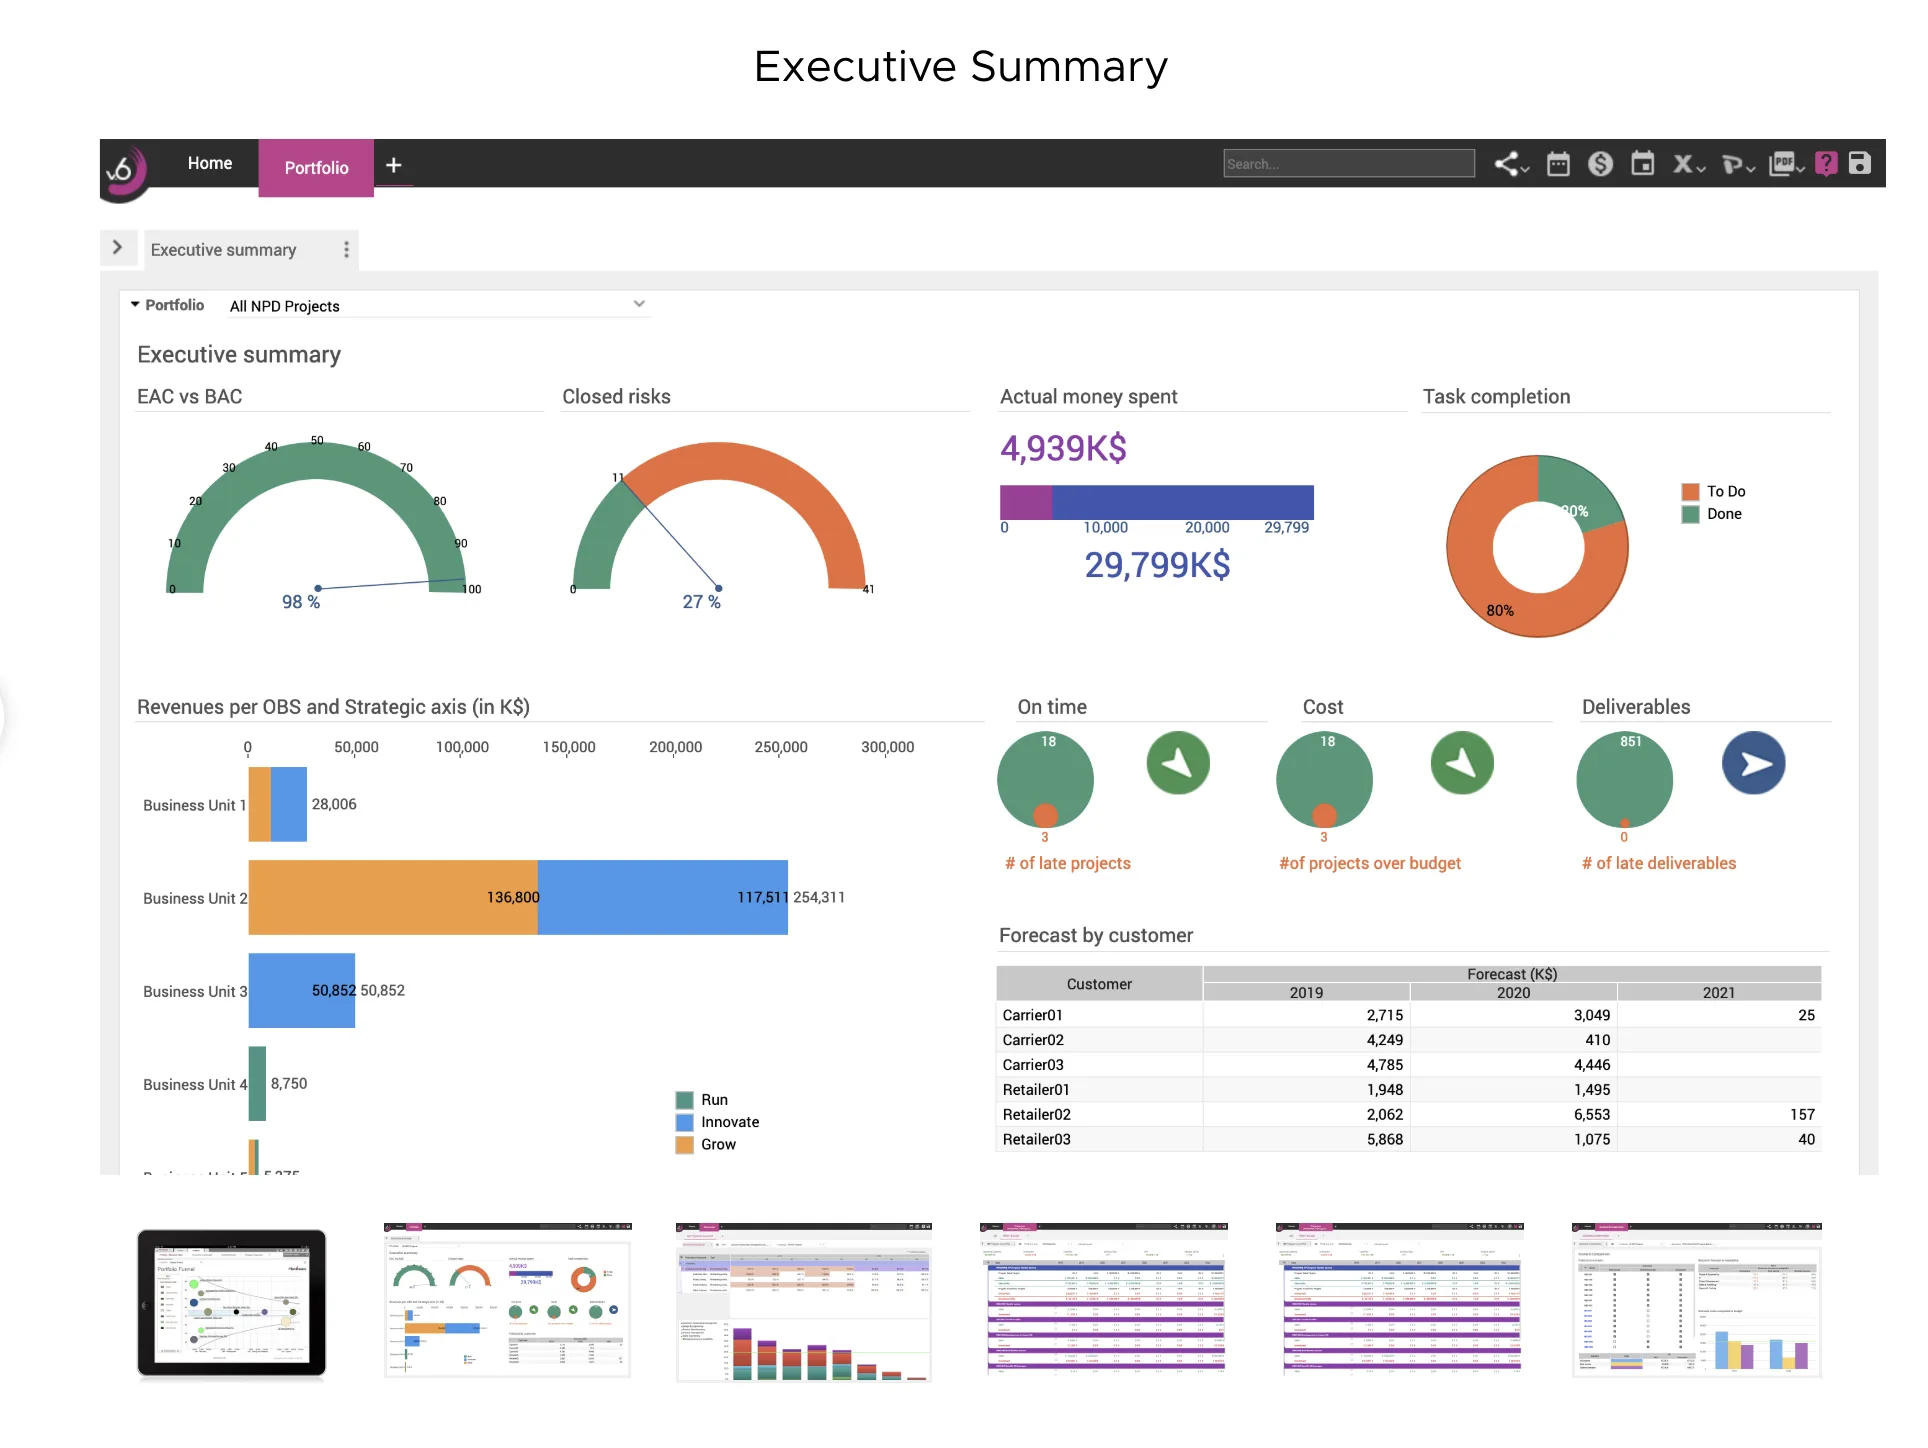Screen dimensions: 1928x1448
Task: Open the Home tab
Action: point(210,163)
